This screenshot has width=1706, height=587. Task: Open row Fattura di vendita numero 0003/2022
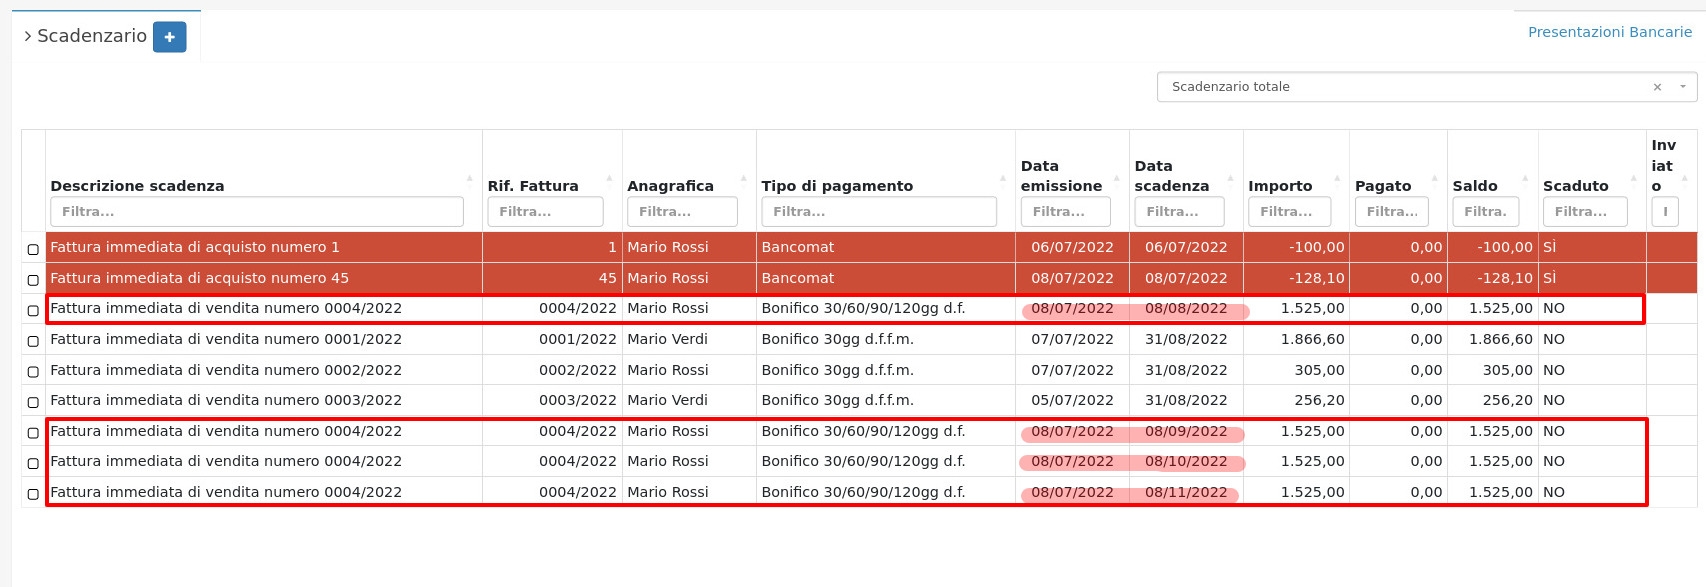(x=226, y=400)
